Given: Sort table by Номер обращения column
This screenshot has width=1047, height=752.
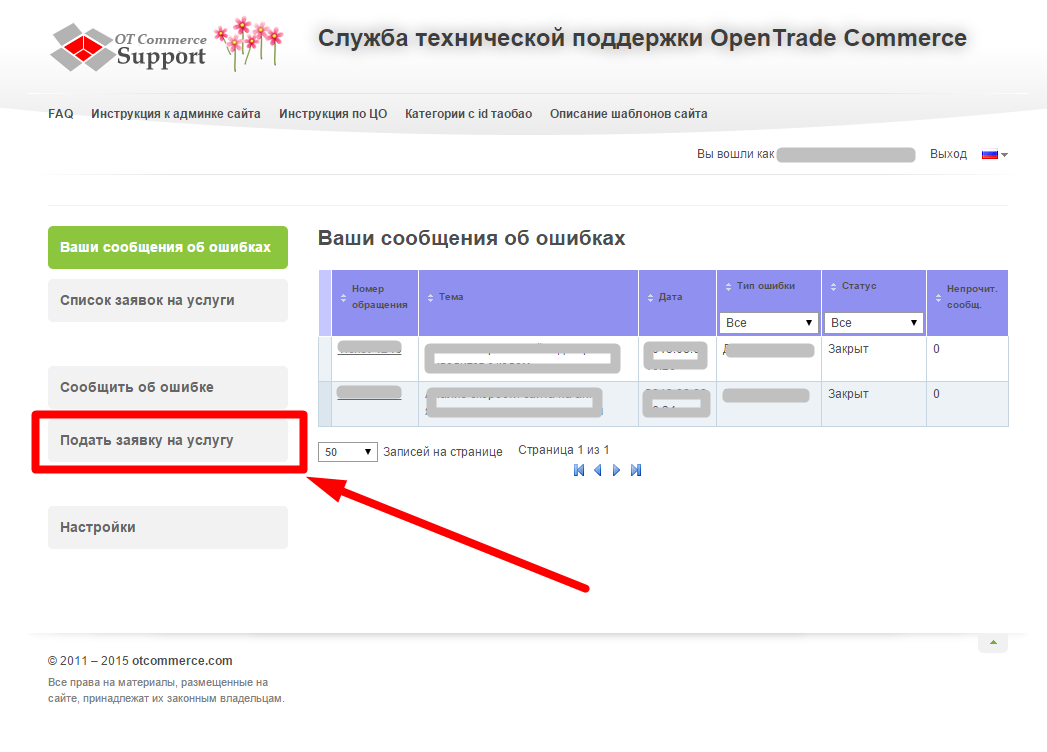Looking at the screenshot, I should [x=375, y=297].
